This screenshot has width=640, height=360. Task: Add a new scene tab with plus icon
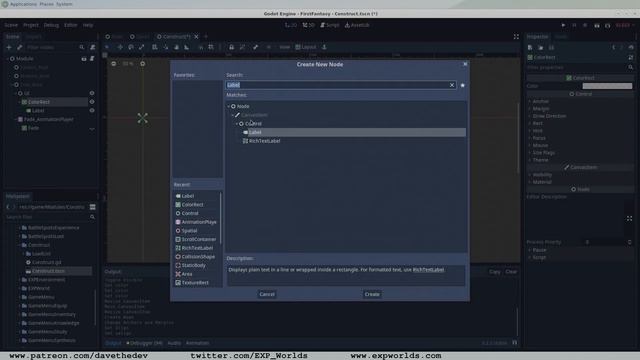click(206, 37)
